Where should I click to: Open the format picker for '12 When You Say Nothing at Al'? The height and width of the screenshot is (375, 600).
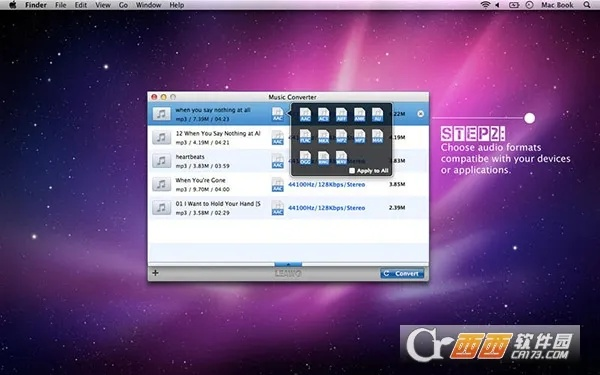(x=277, y=137)
